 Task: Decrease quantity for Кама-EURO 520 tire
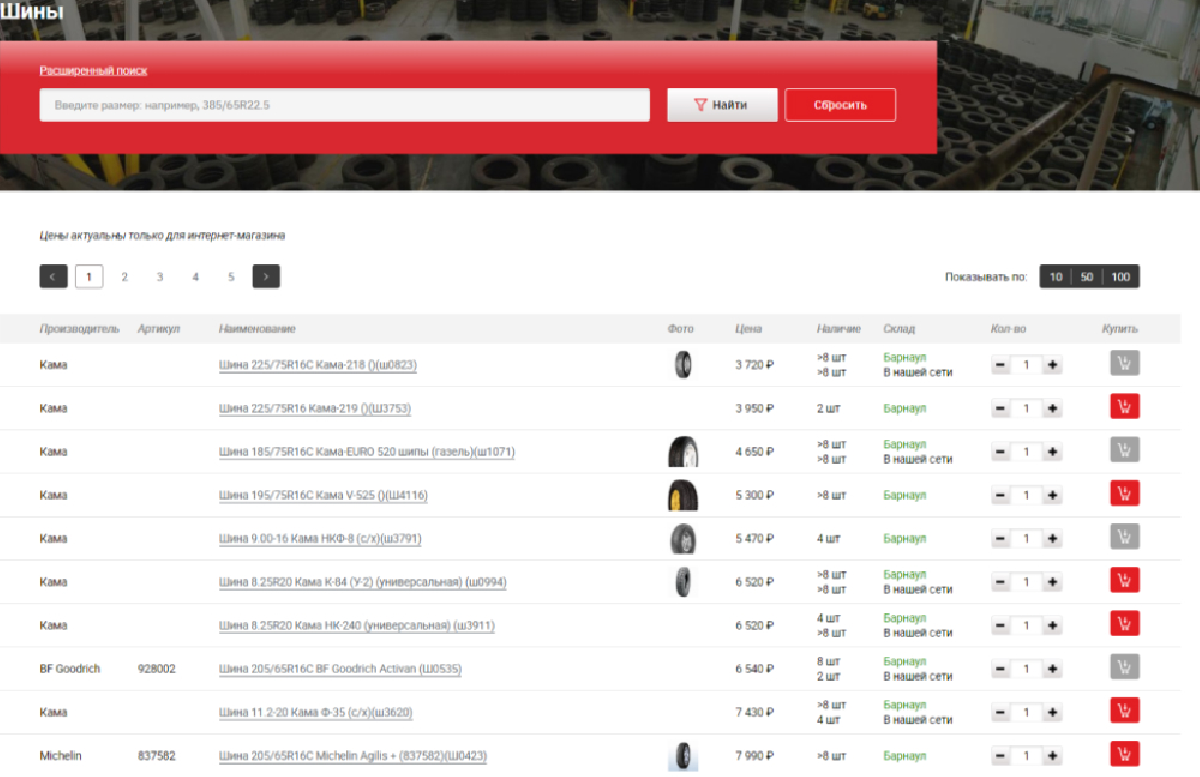1000,451
